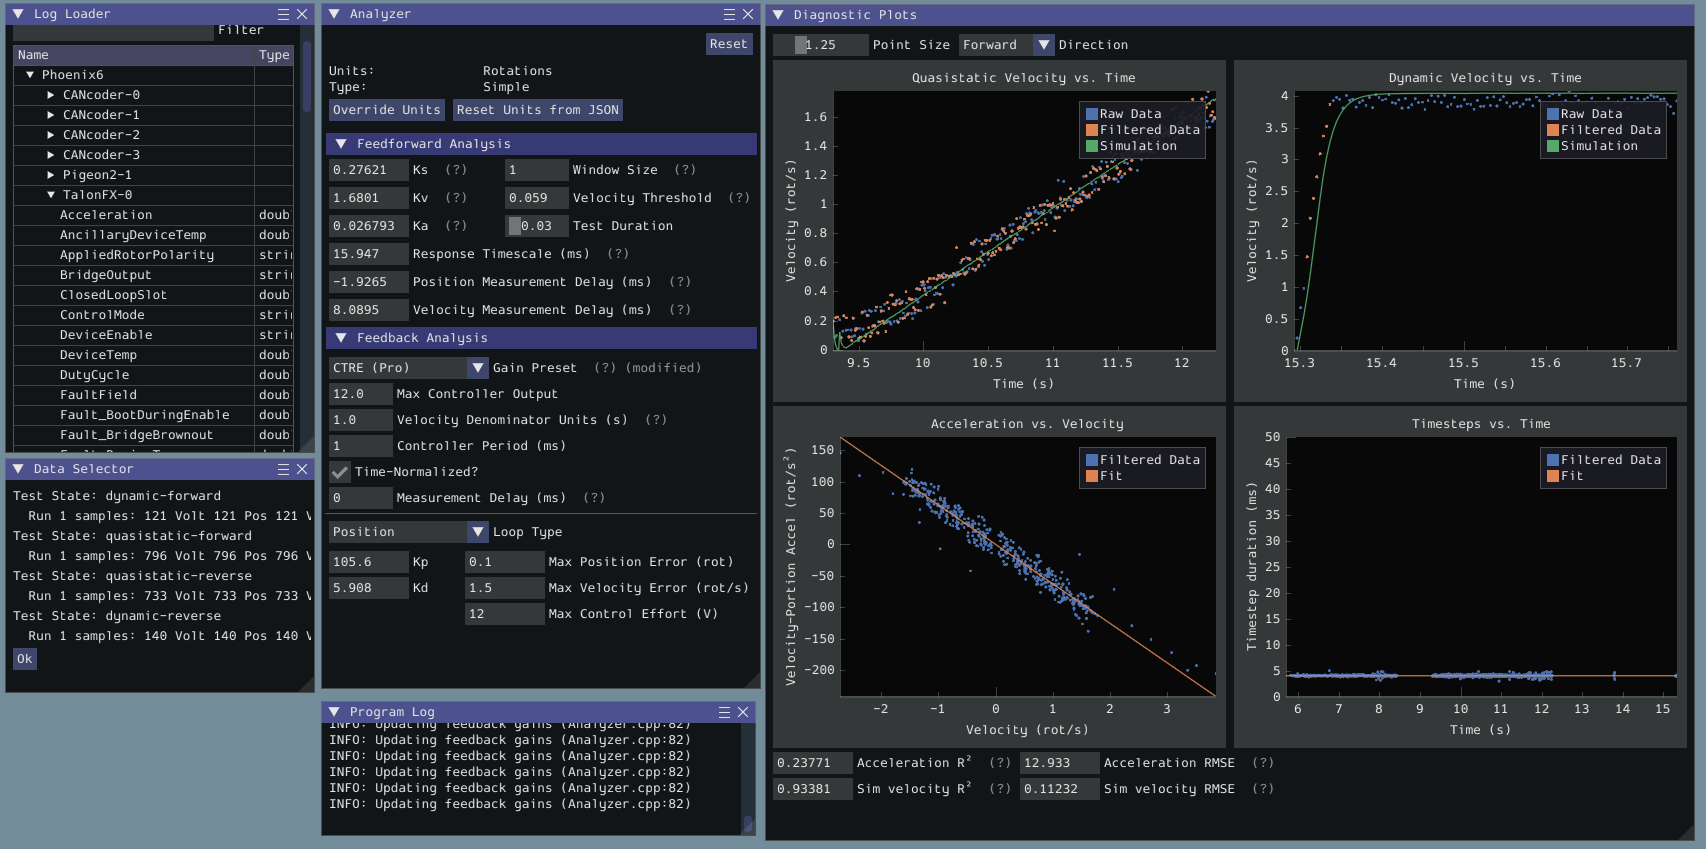Click Velocity Denominator Units help mark

point(656,420)
